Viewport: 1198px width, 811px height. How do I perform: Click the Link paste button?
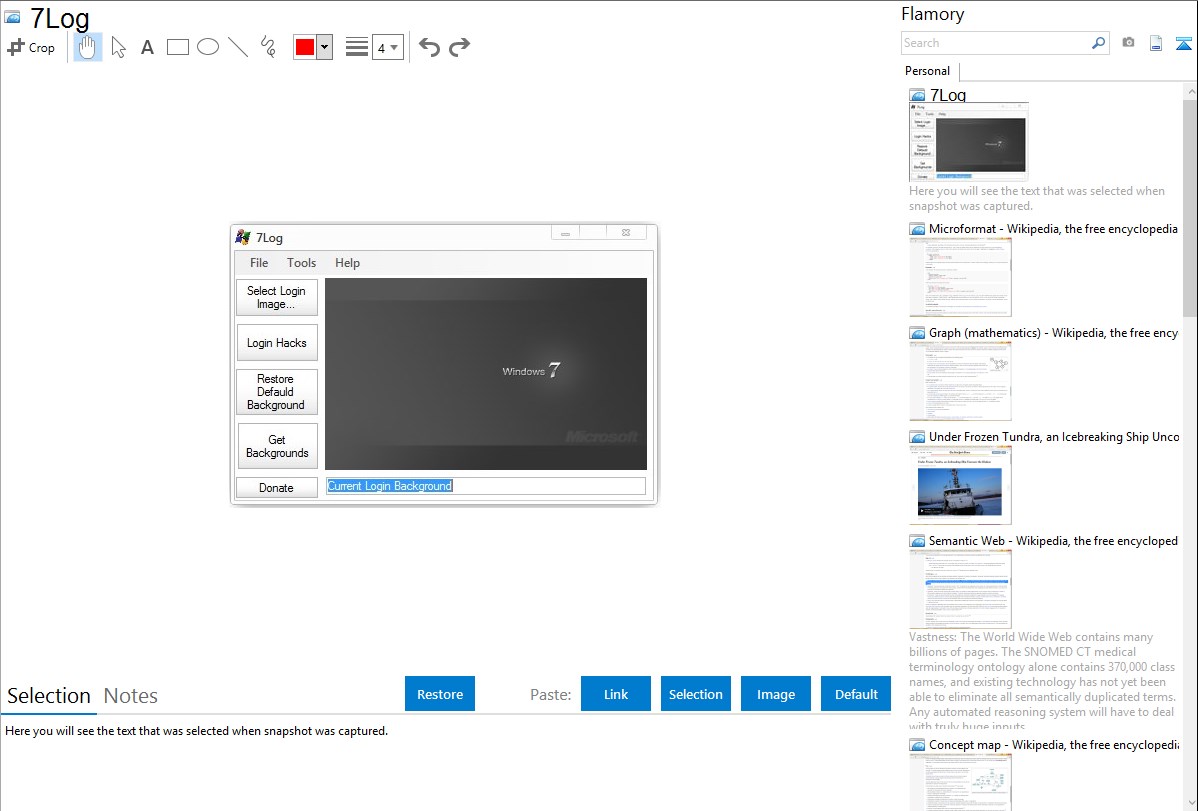pos(616,694)
